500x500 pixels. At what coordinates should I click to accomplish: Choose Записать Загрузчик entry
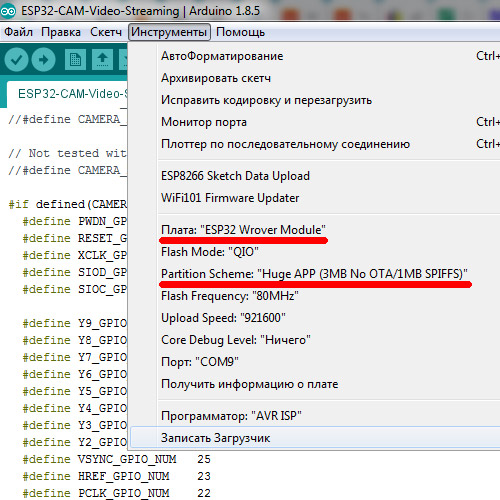[315, 438]
